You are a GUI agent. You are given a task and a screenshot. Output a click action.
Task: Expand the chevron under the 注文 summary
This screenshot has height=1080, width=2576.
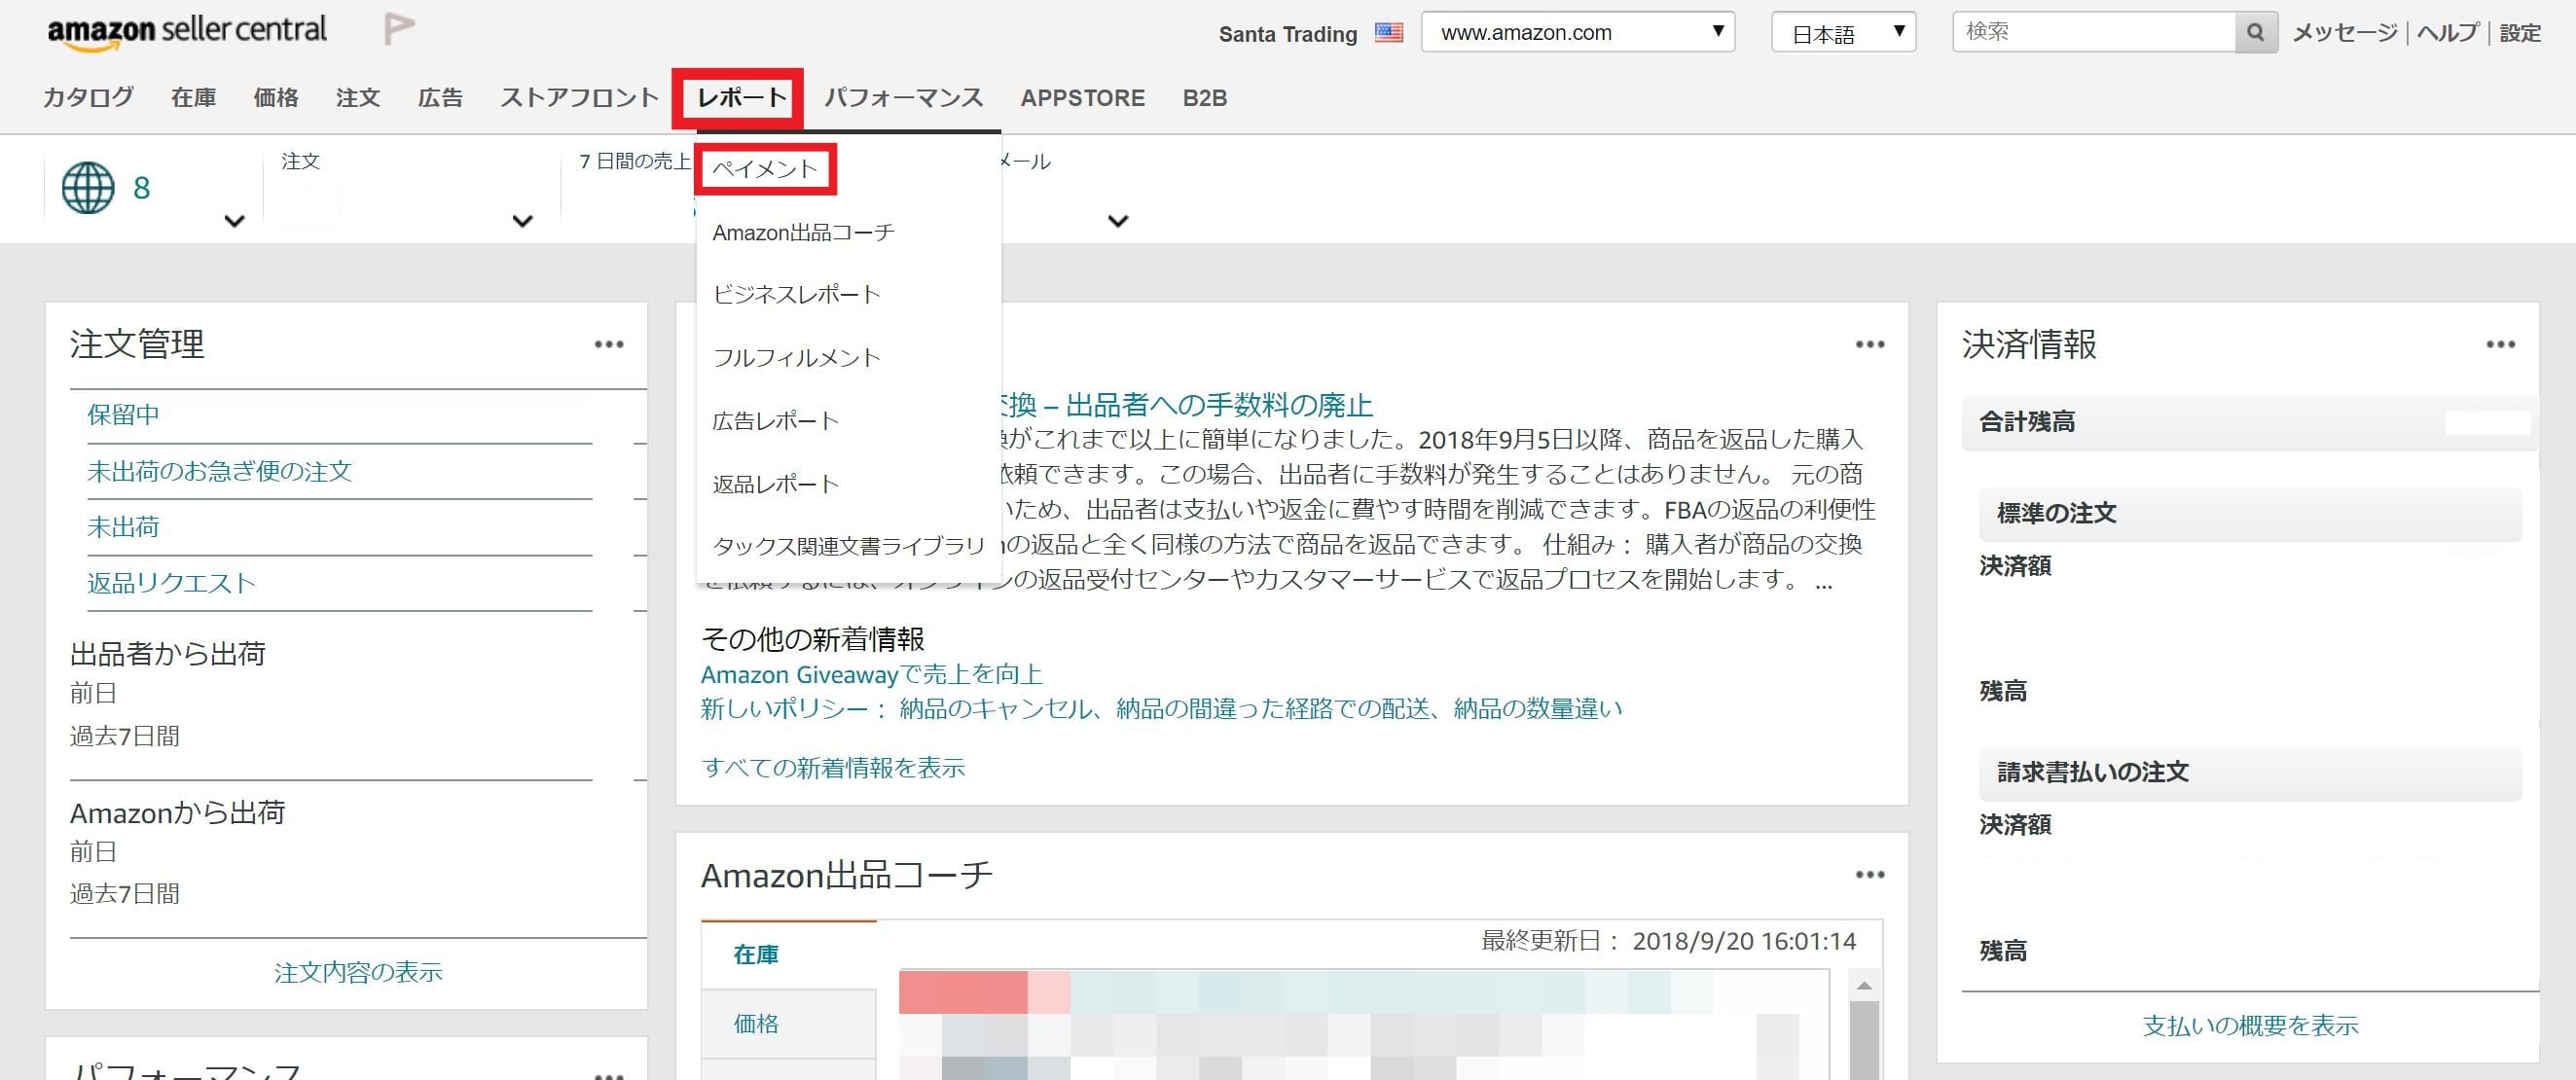click(522, 221)
